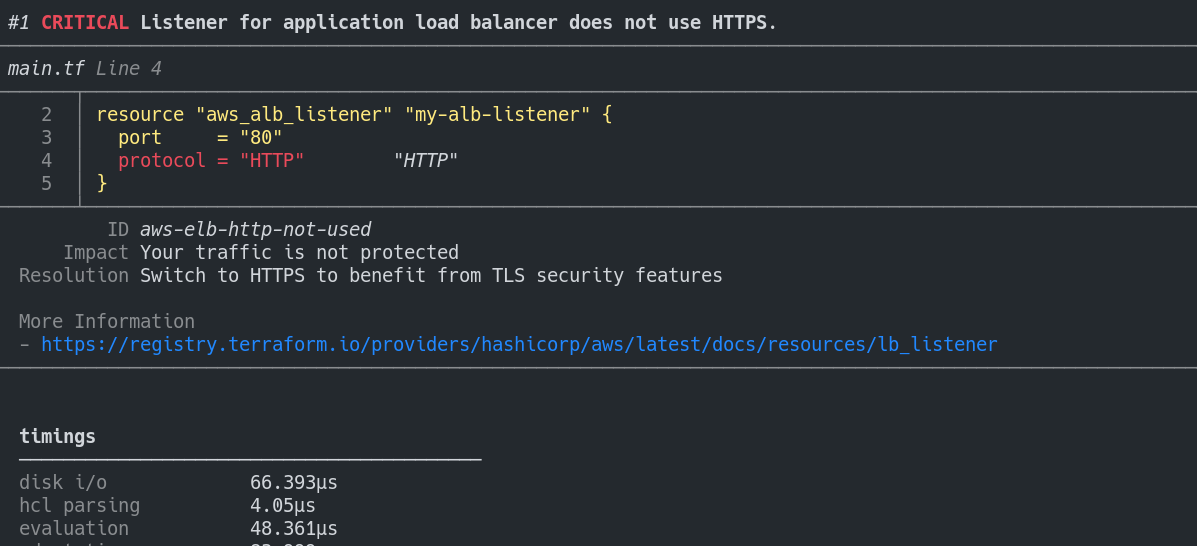
Task: Click the italic "HTTP" annotation value
Action: click(425, 161)
